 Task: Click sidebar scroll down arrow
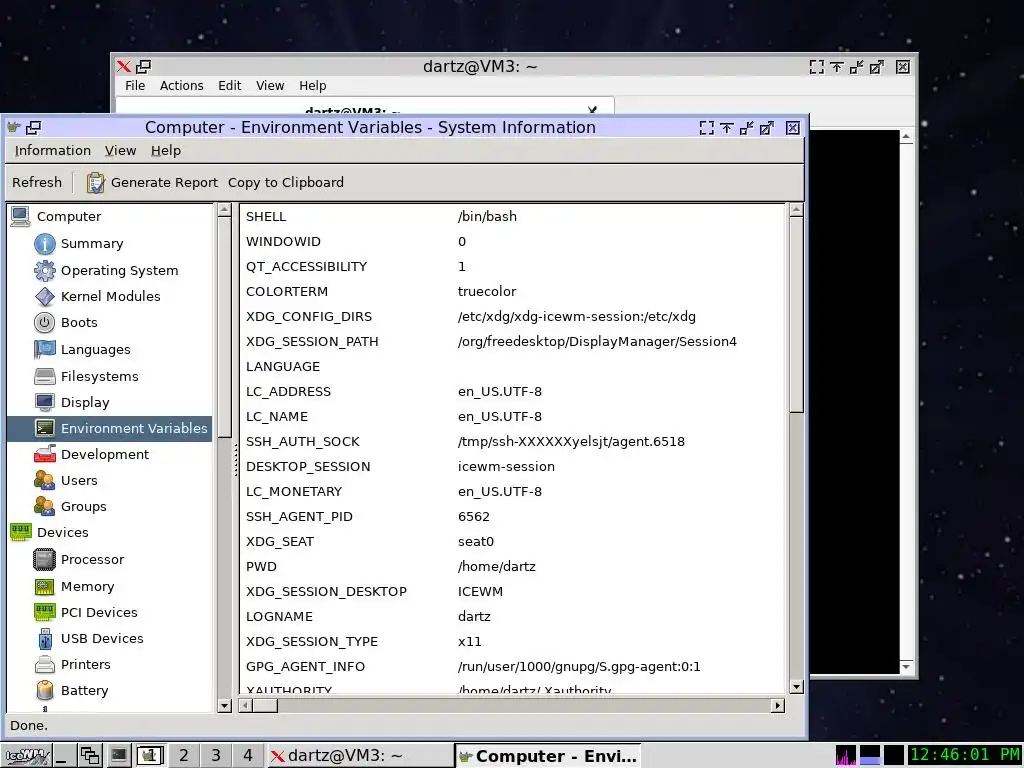[x=225, y=705]
